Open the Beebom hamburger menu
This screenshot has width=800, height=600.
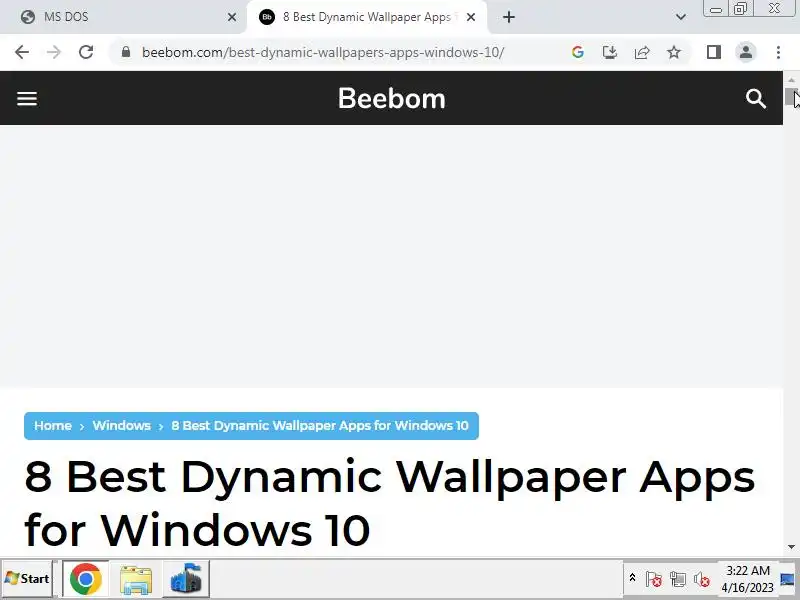coord(27,98)
